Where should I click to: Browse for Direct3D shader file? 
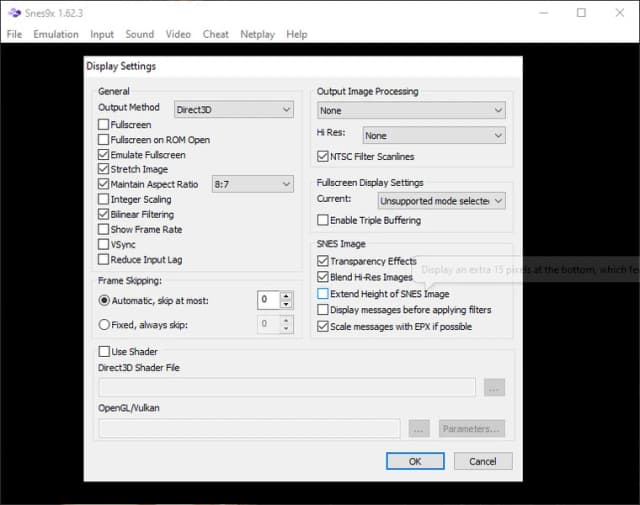494,387
